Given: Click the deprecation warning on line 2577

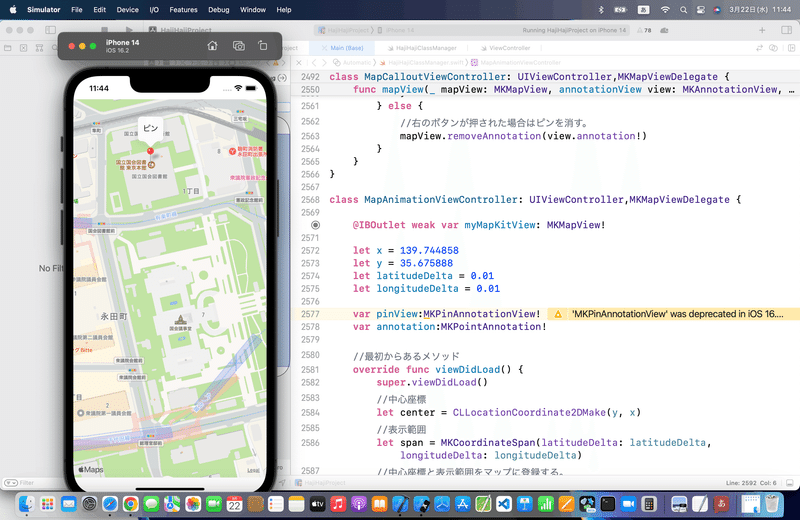Looking at the screenshot, I should tap(558, 314).
